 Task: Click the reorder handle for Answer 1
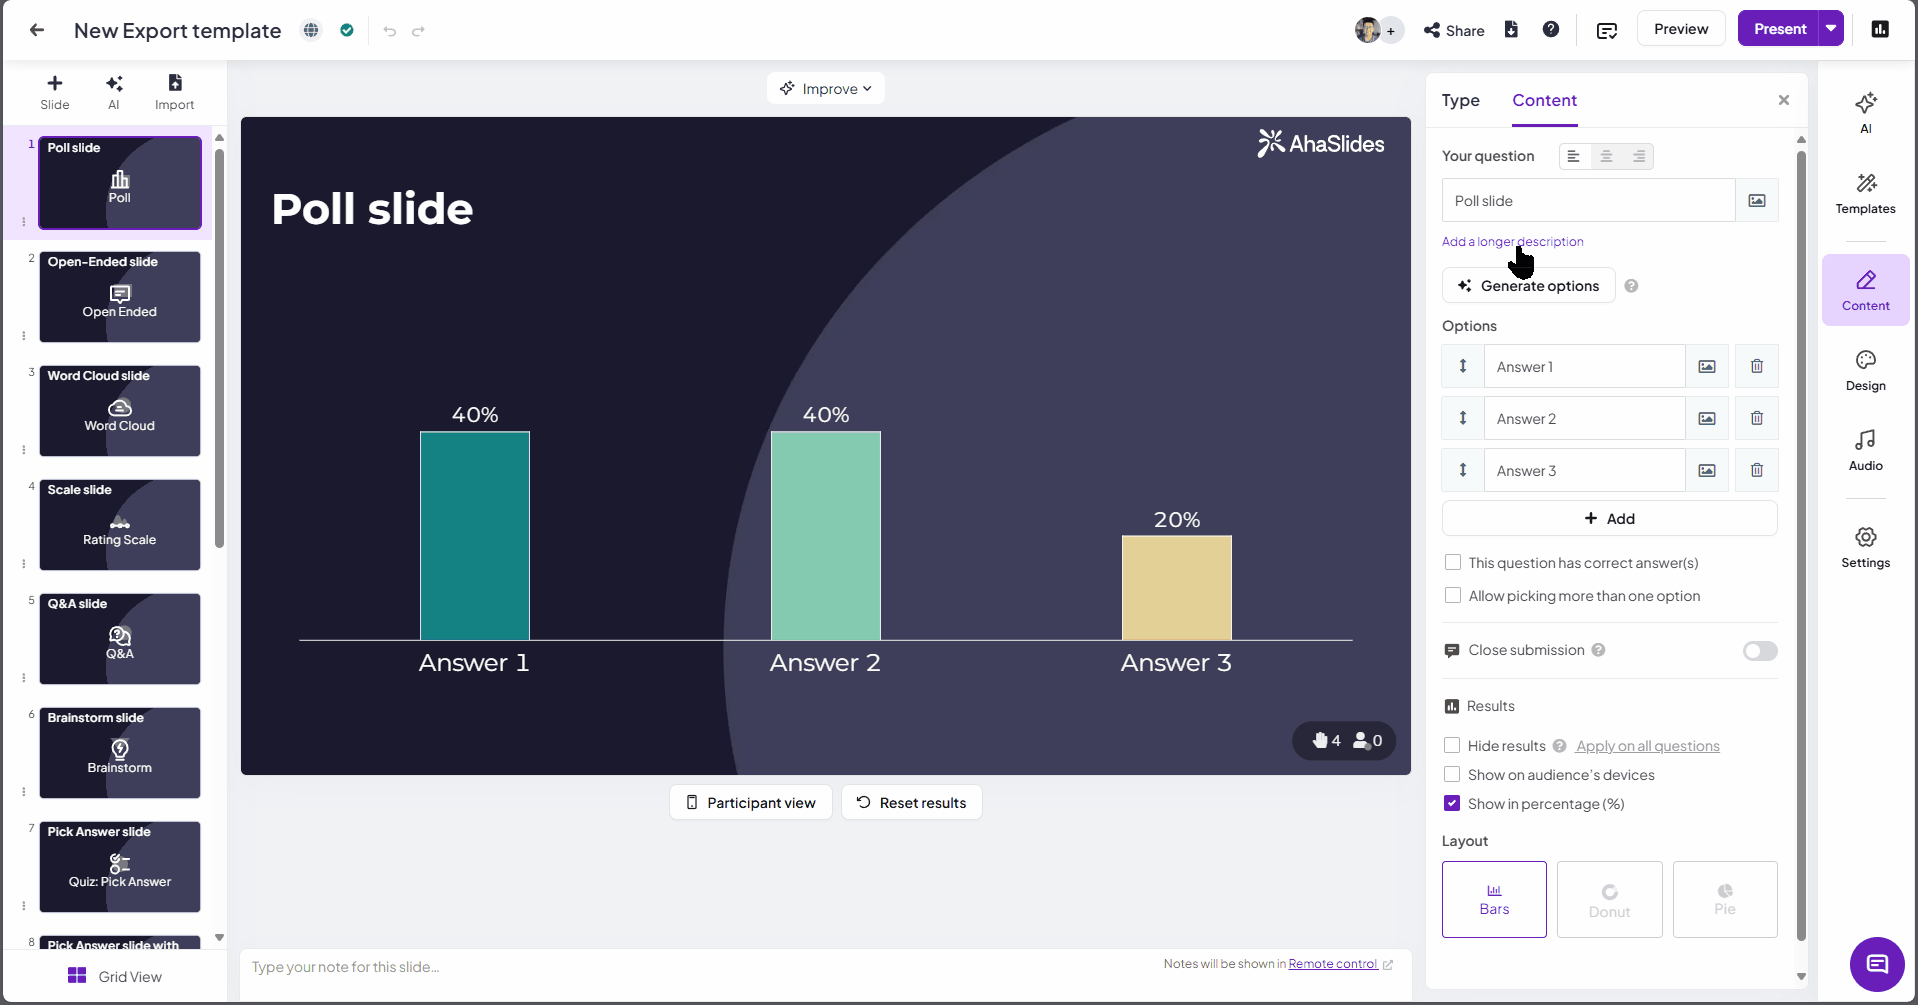(x=1463, y=366)
